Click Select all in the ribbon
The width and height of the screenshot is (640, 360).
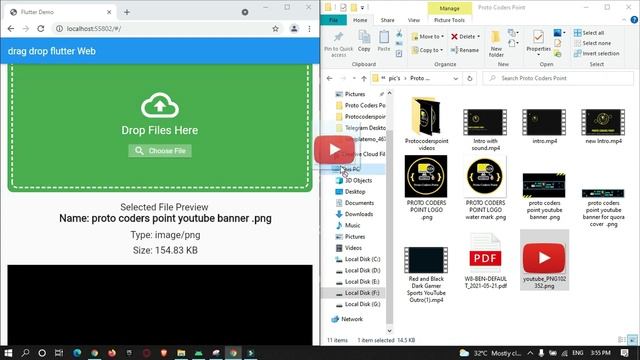[x=589, y=33]
